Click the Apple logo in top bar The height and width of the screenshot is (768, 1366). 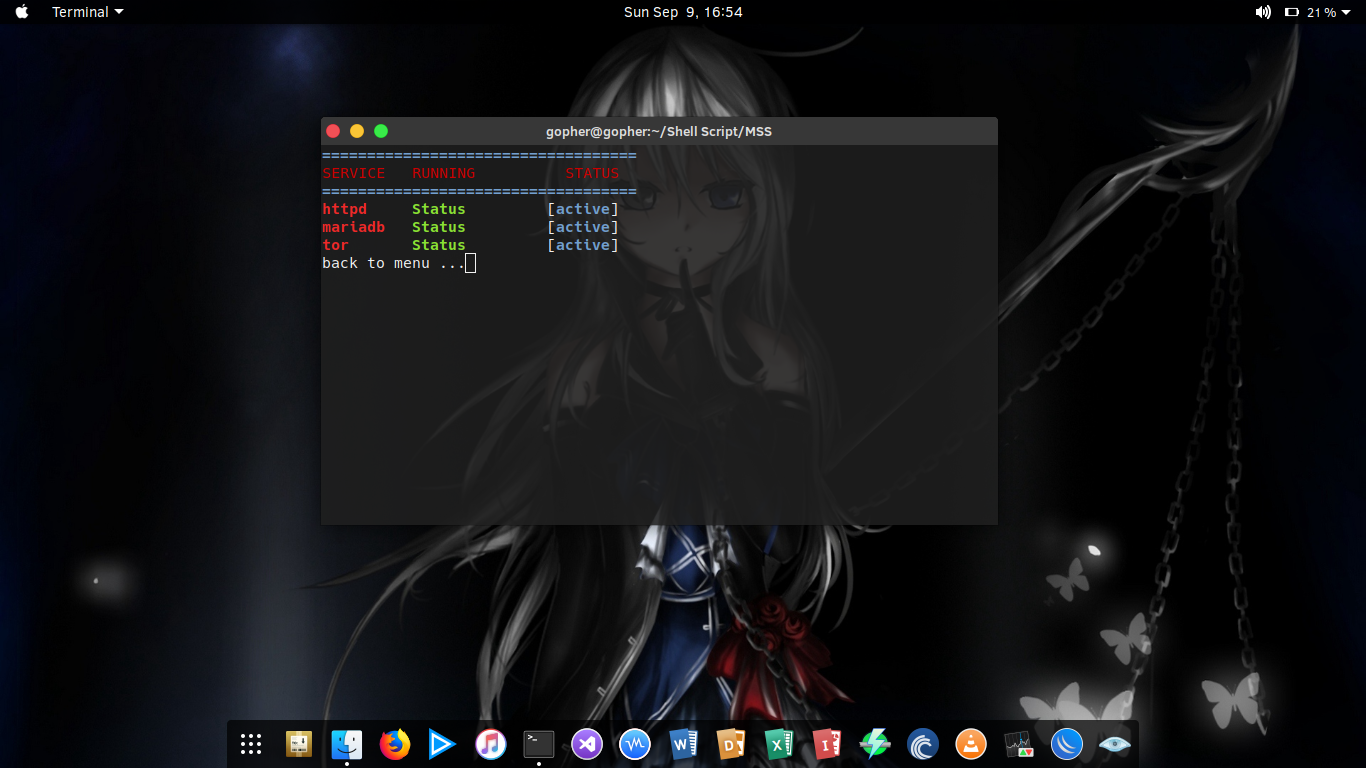[22, 12]
